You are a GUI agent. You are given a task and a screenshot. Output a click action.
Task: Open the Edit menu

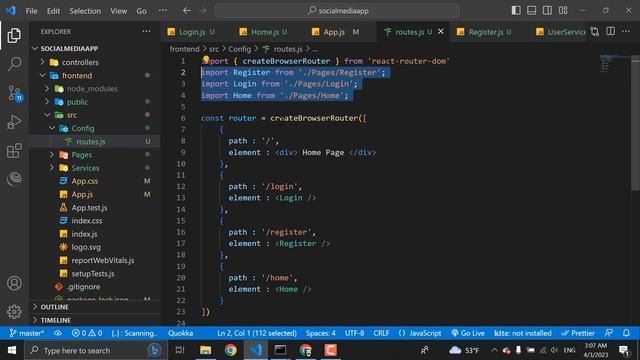(53, 11)
